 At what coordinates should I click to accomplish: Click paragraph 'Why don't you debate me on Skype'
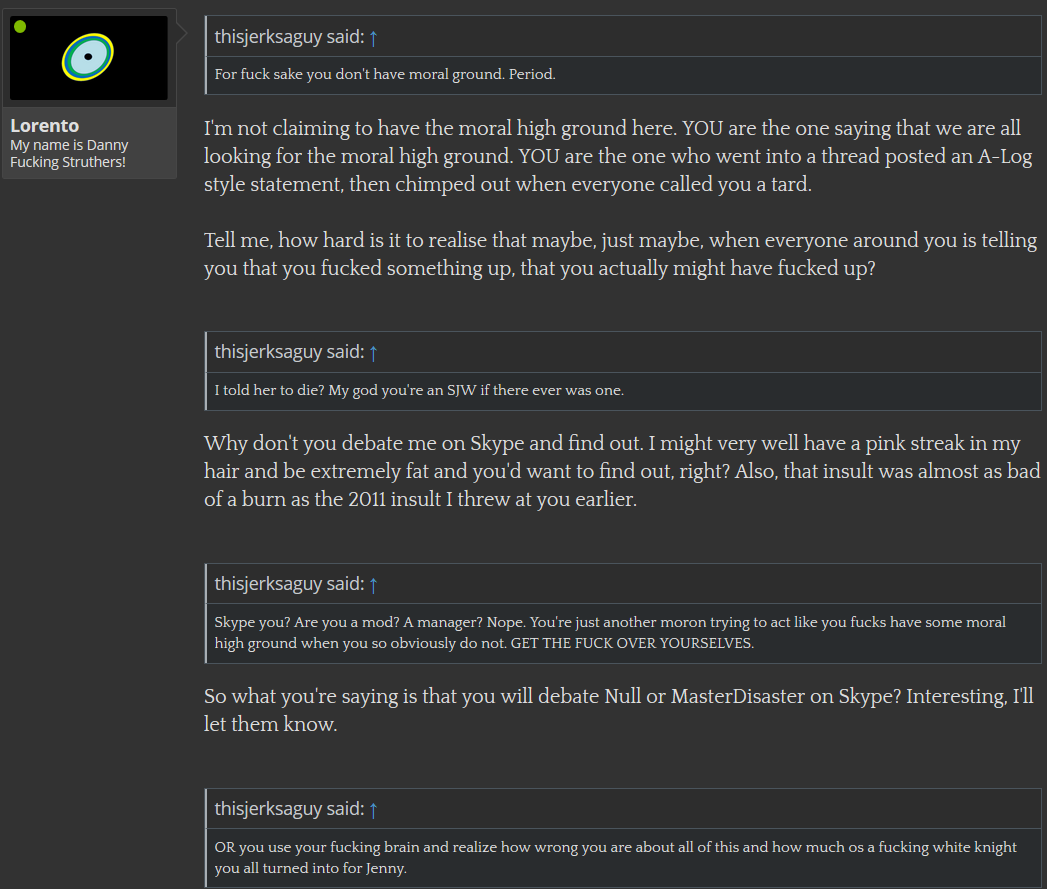622,471
